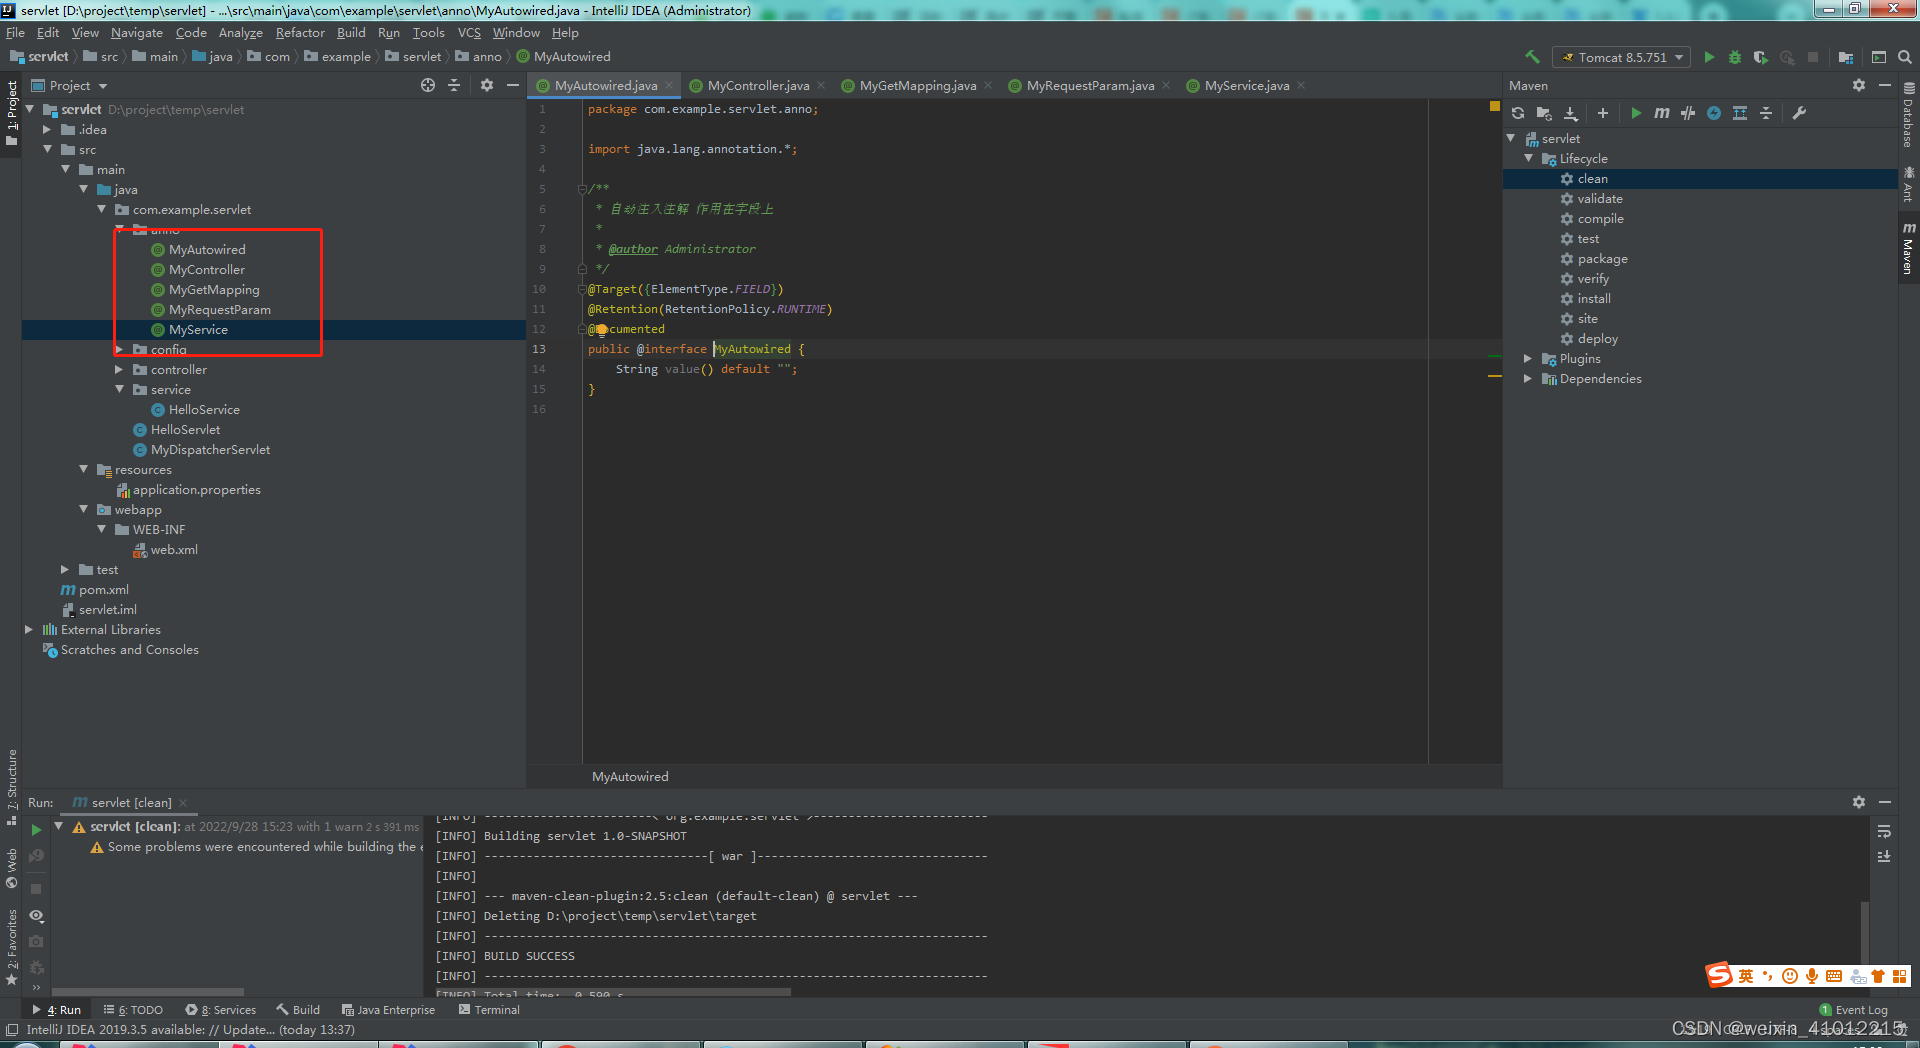Open Search Everywhere magnifier icon
The image size is (1920, 1048).
(1905, 57)
